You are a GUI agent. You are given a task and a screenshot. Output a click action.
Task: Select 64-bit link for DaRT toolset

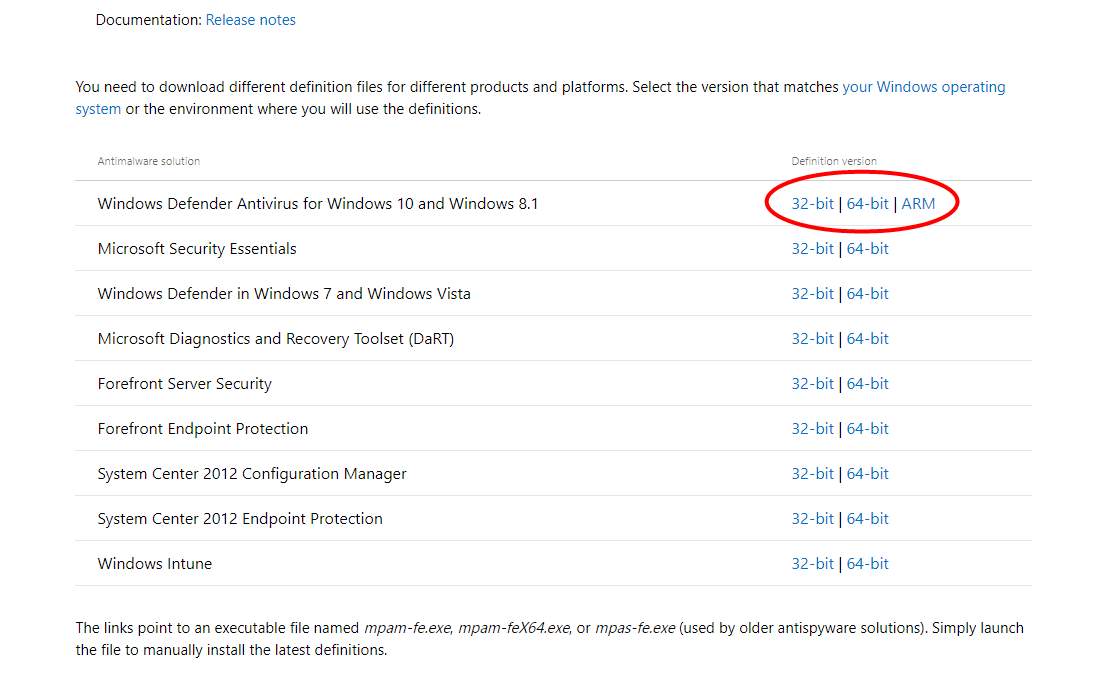[867, 339]
